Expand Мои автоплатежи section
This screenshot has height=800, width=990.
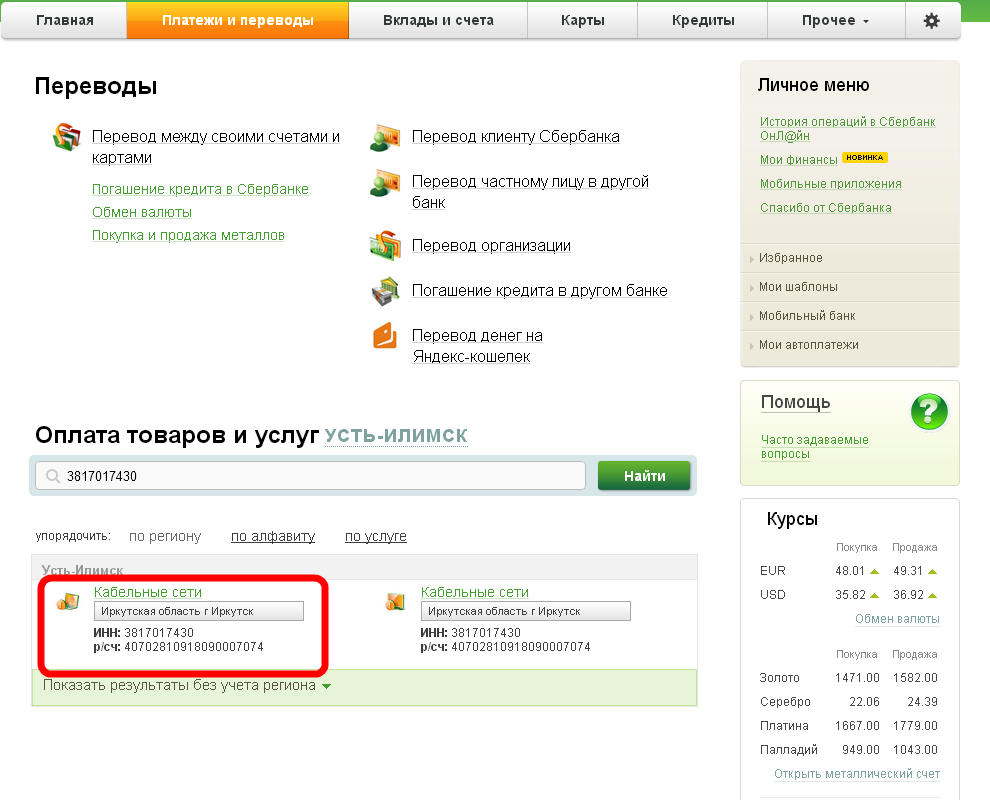[x=850, y=345]
